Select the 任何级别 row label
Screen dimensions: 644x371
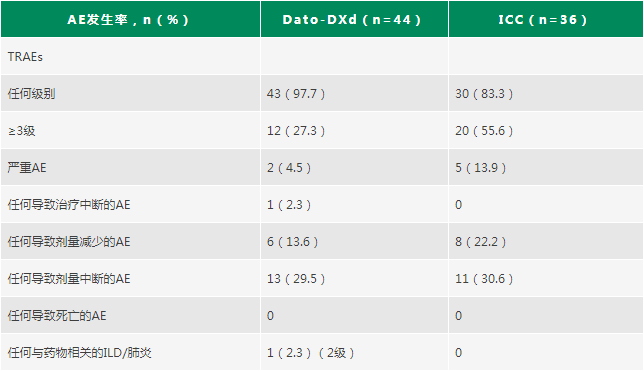click(x=31, y=94)
